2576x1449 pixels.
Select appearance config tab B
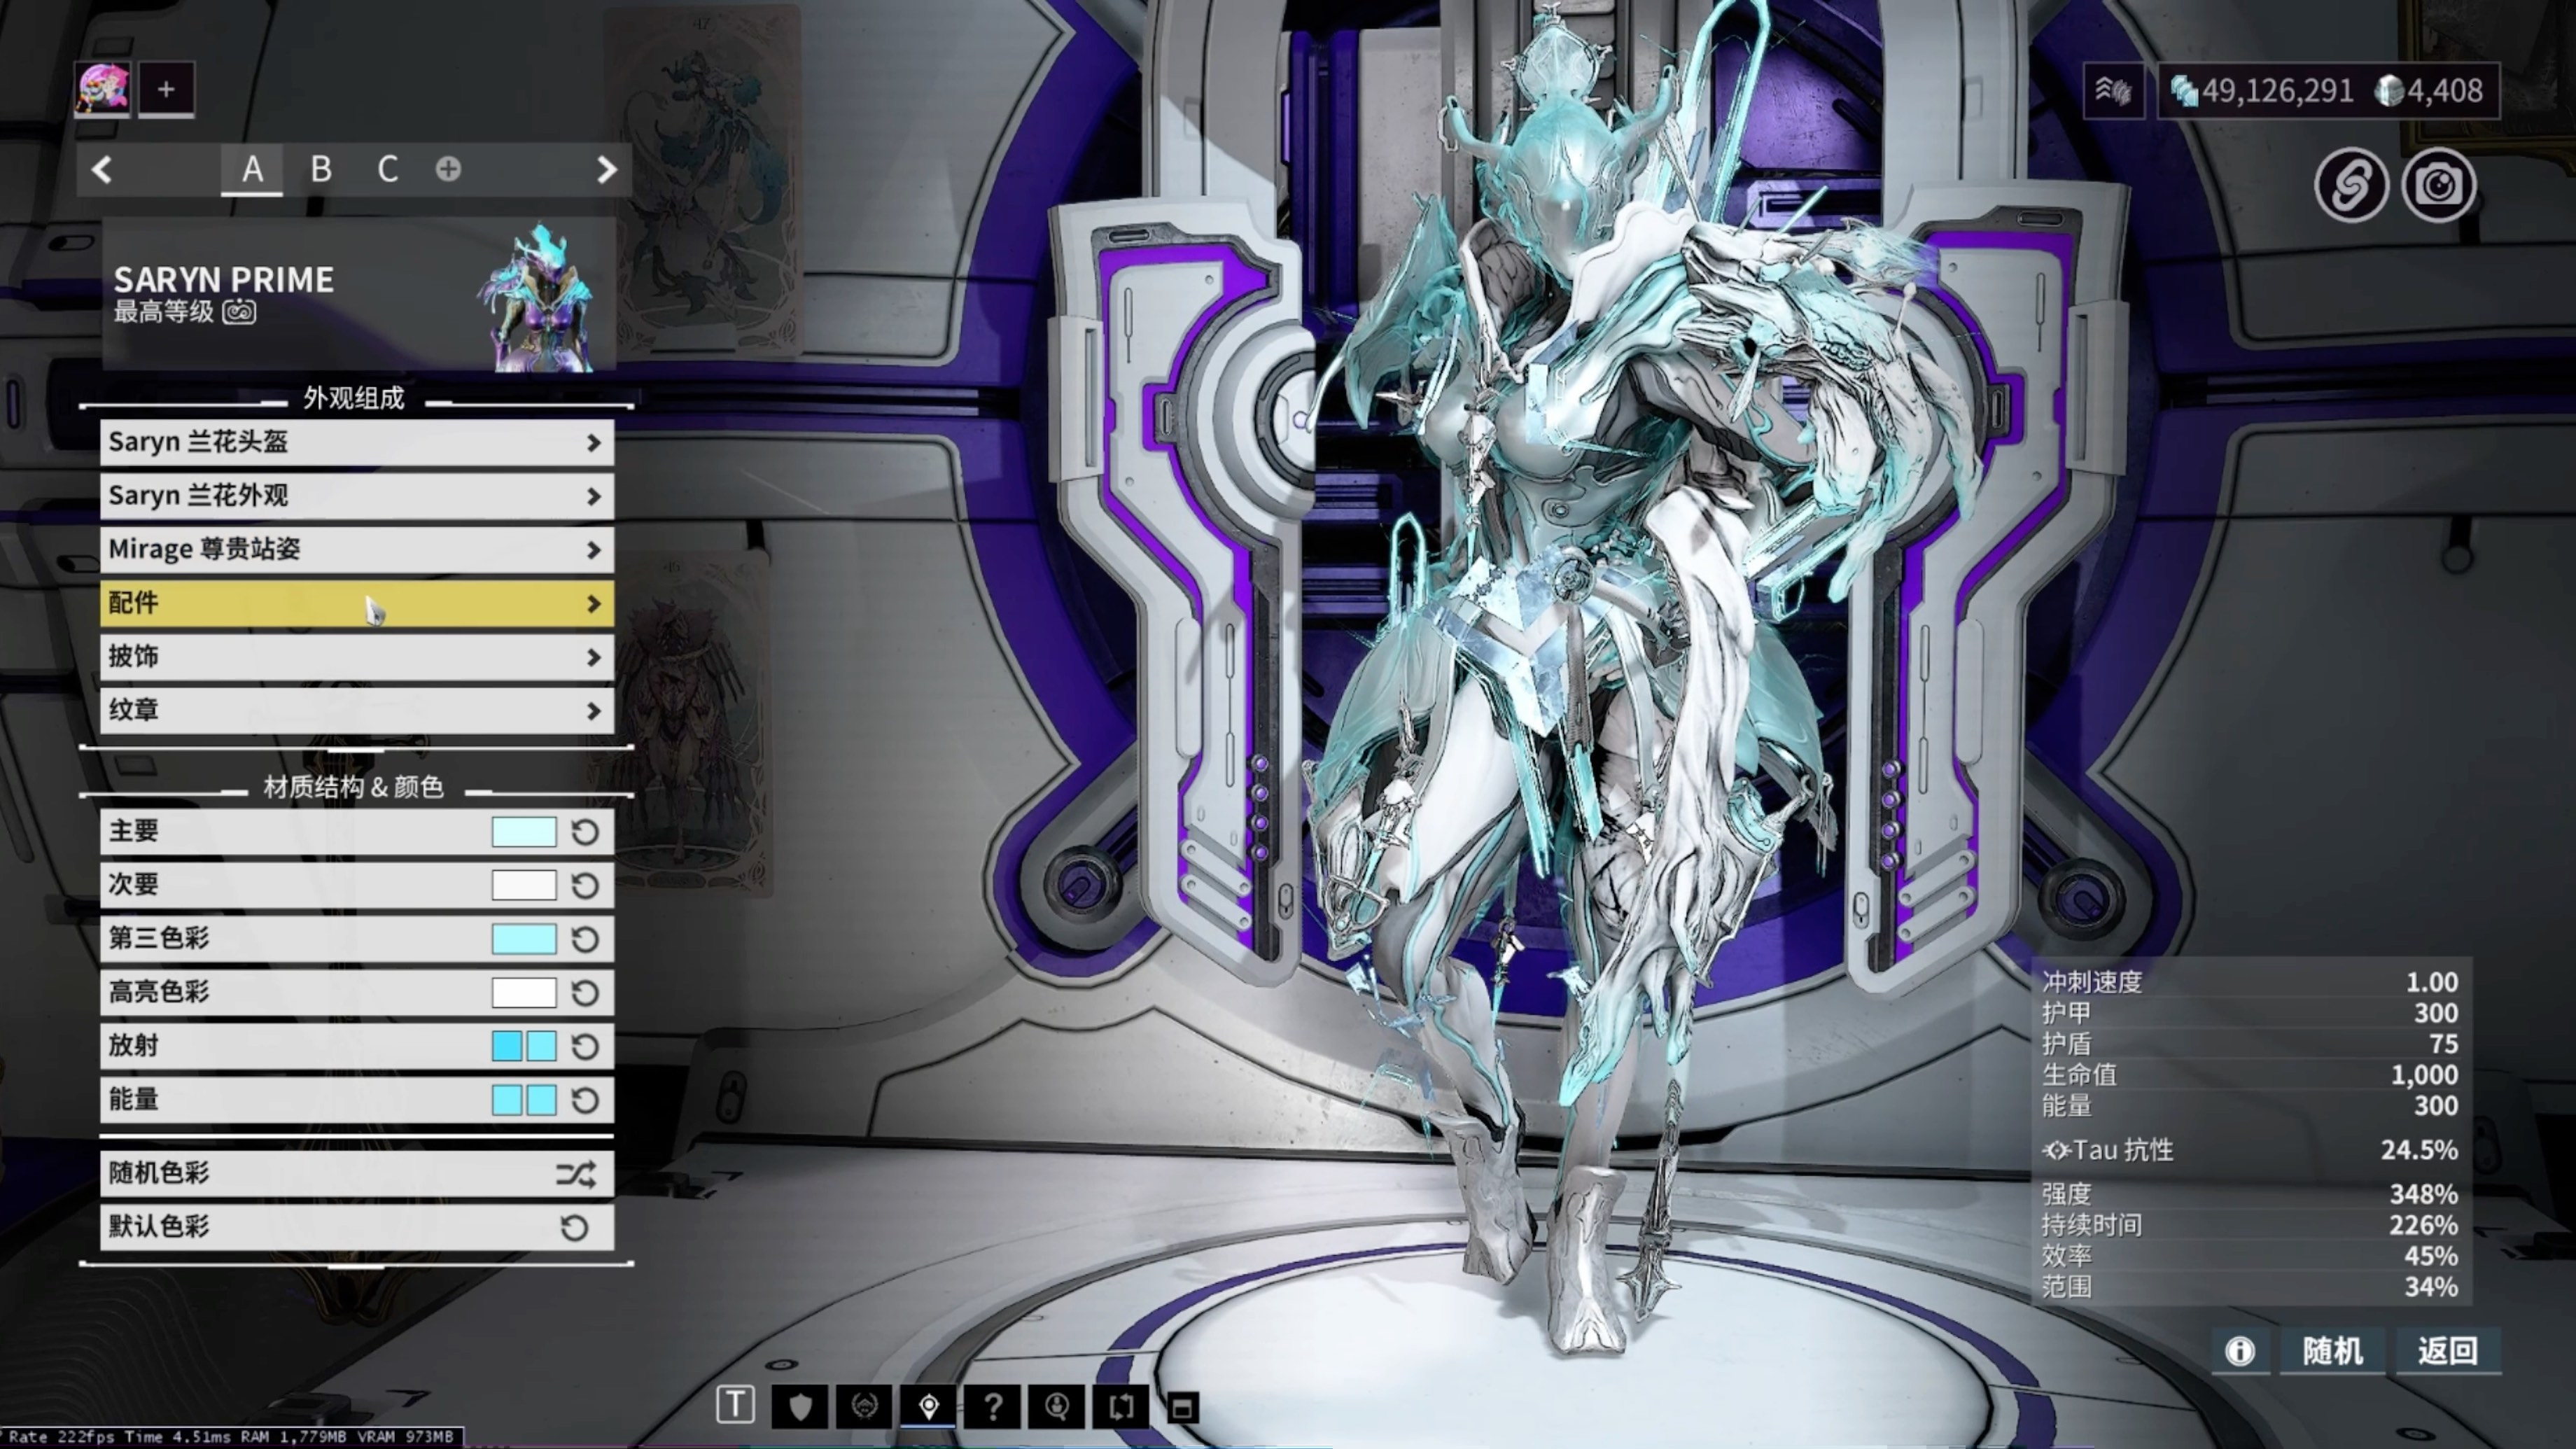[x=320, y=169]
